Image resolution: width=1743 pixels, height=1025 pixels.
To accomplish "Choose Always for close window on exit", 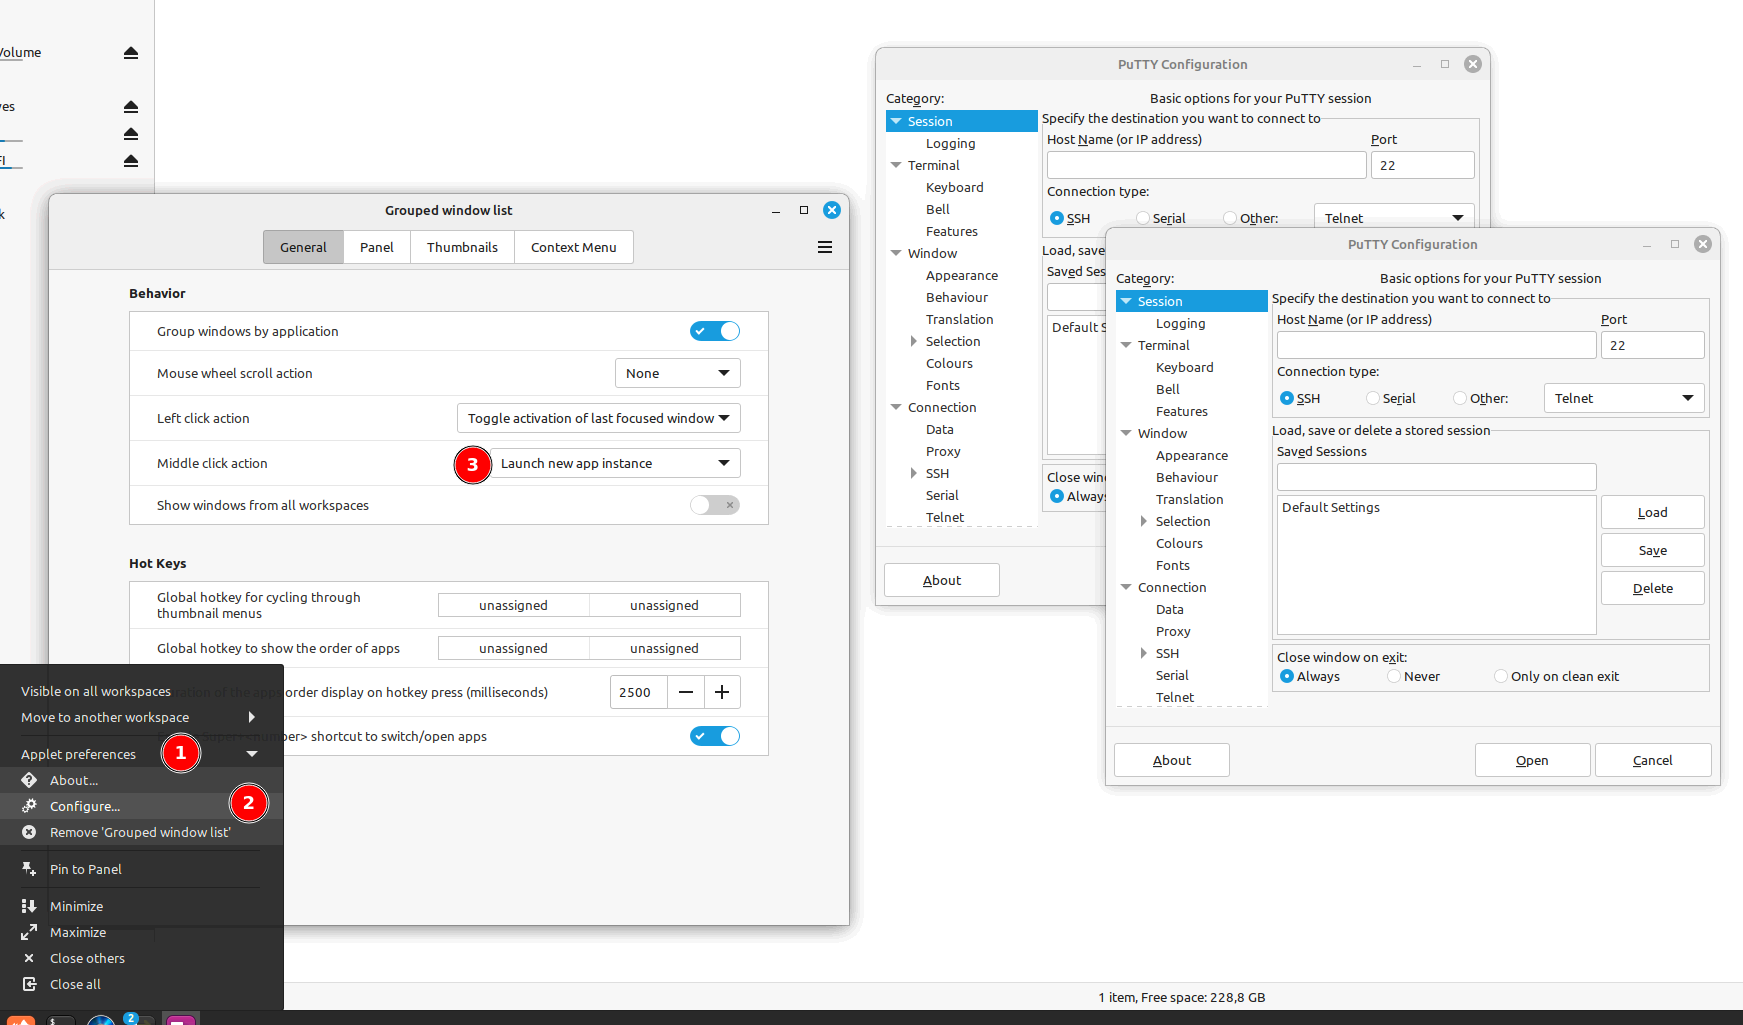I will pos(1287,676).
